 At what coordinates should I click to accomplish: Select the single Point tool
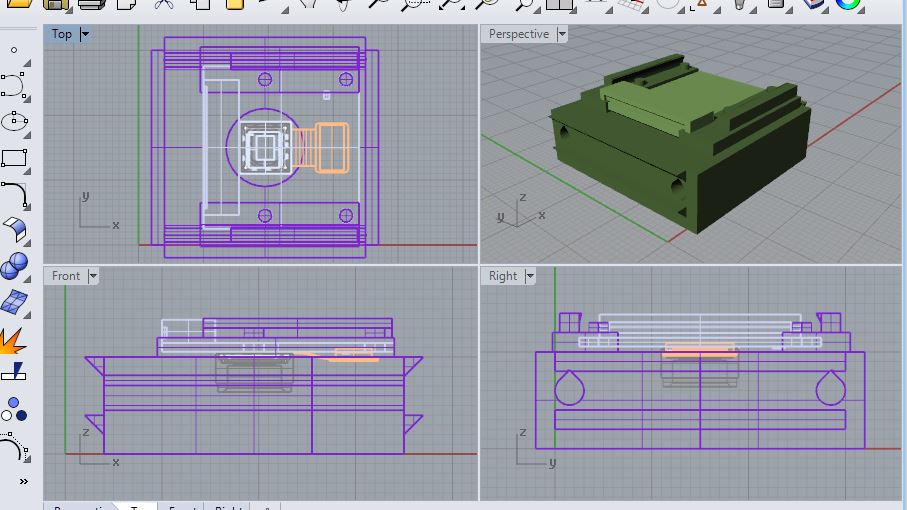(x=14, y=50)
